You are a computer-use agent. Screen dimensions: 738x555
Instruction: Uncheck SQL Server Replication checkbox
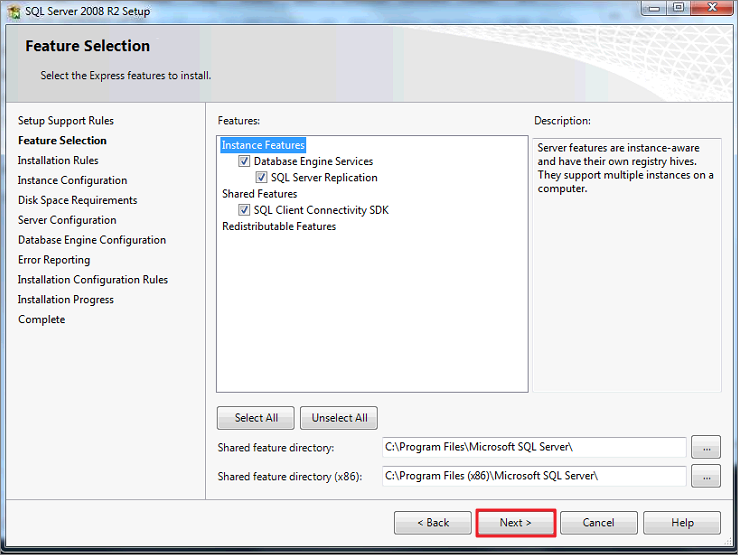point(261,177)
